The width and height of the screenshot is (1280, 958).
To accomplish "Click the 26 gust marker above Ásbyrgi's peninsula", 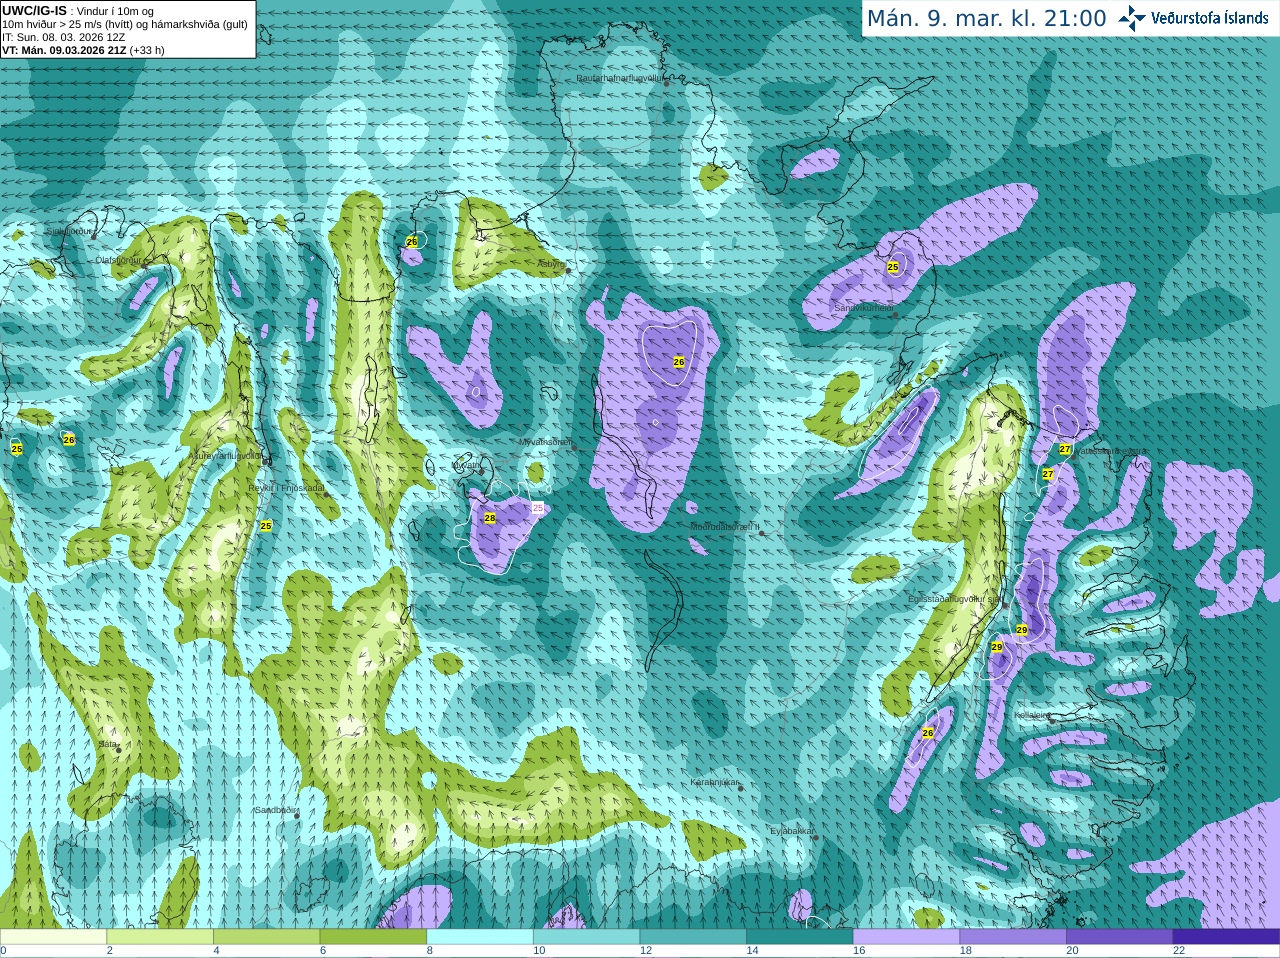I will 412,242.
